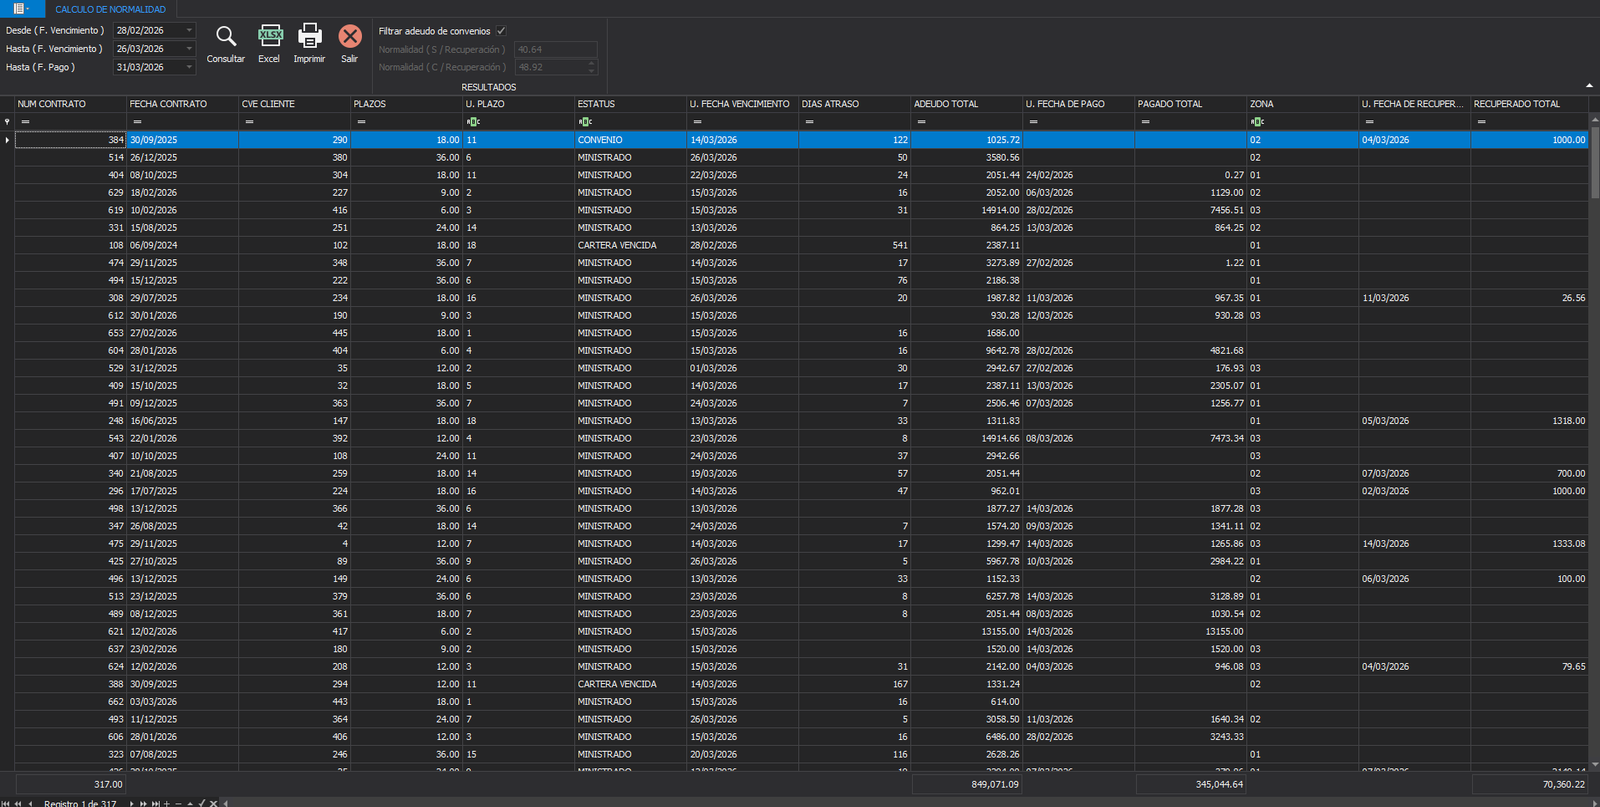The height and width of the screenshot is (807, 1600).
Task: Jump to the first record in navigator
Action: coord(7,803)
